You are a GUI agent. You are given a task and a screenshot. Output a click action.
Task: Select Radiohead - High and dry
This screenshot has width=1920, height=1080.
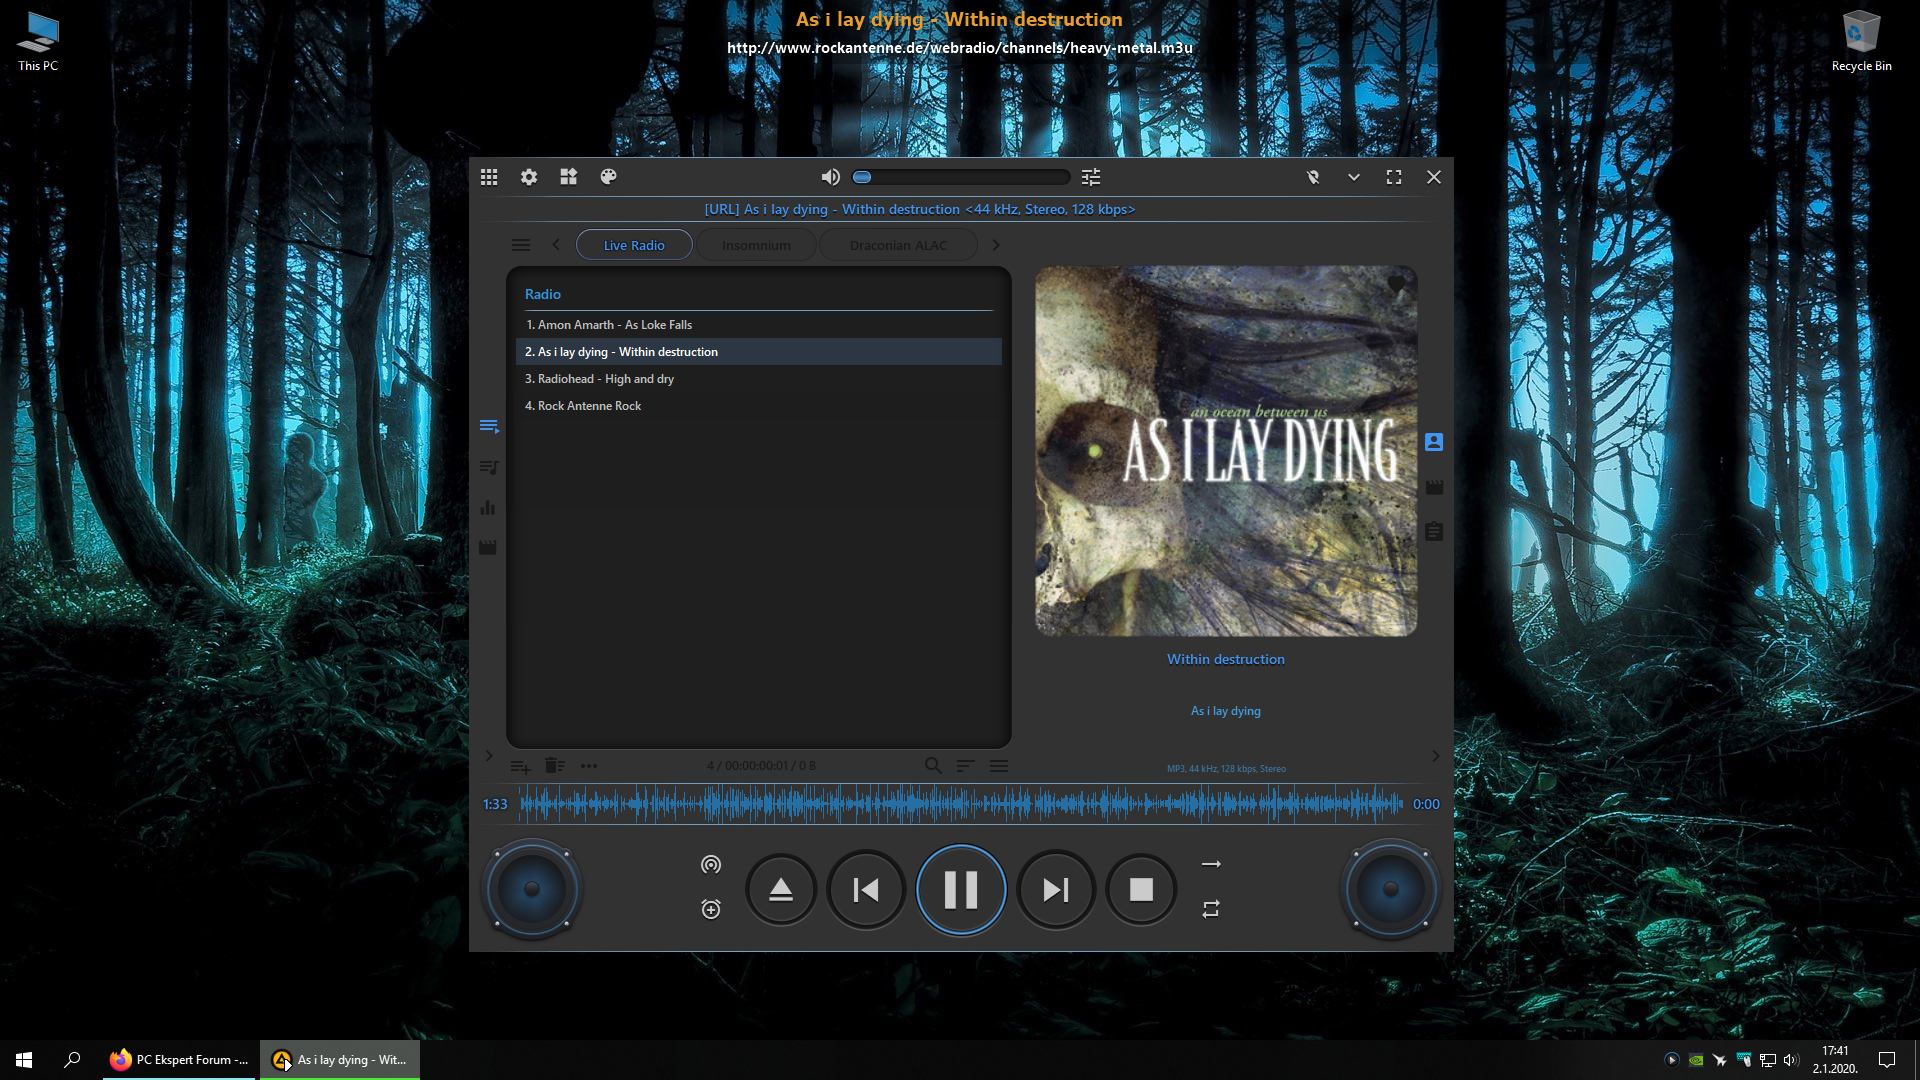pyautogui.click(x=600, y=379)
